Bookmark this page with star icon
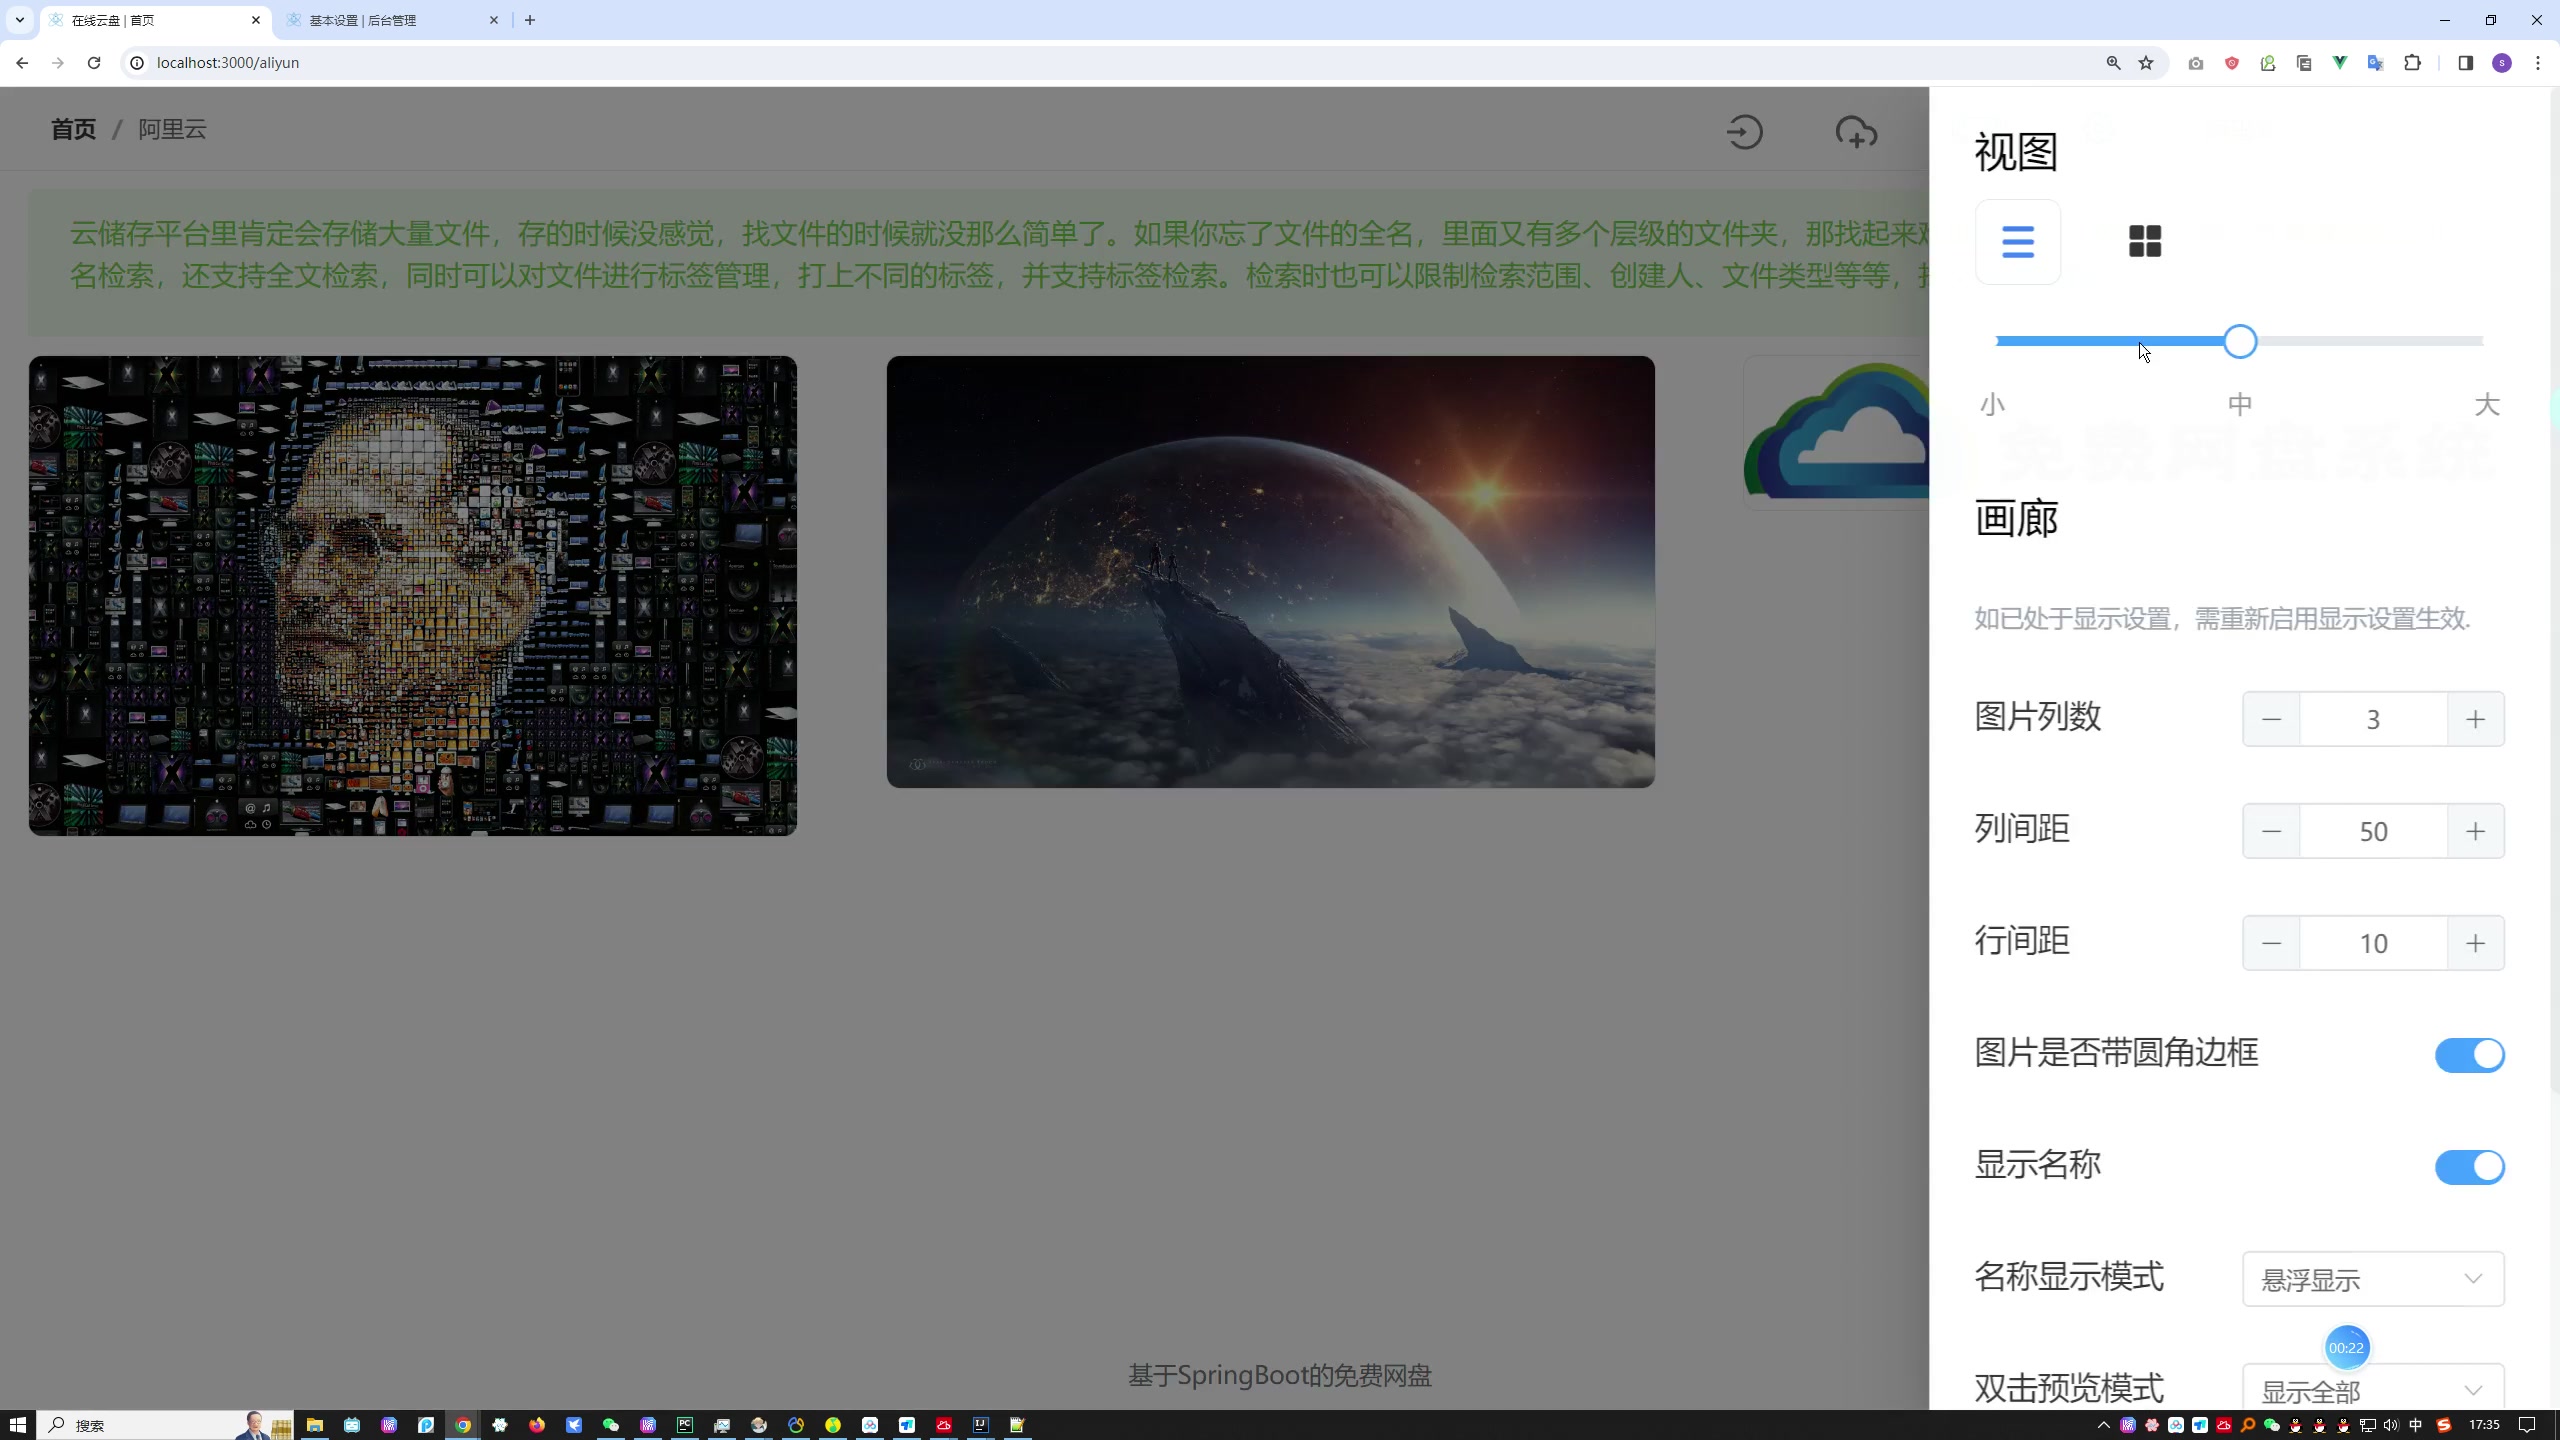The height and width of the screenshot is (1440, 2560). coord(2146,63)
